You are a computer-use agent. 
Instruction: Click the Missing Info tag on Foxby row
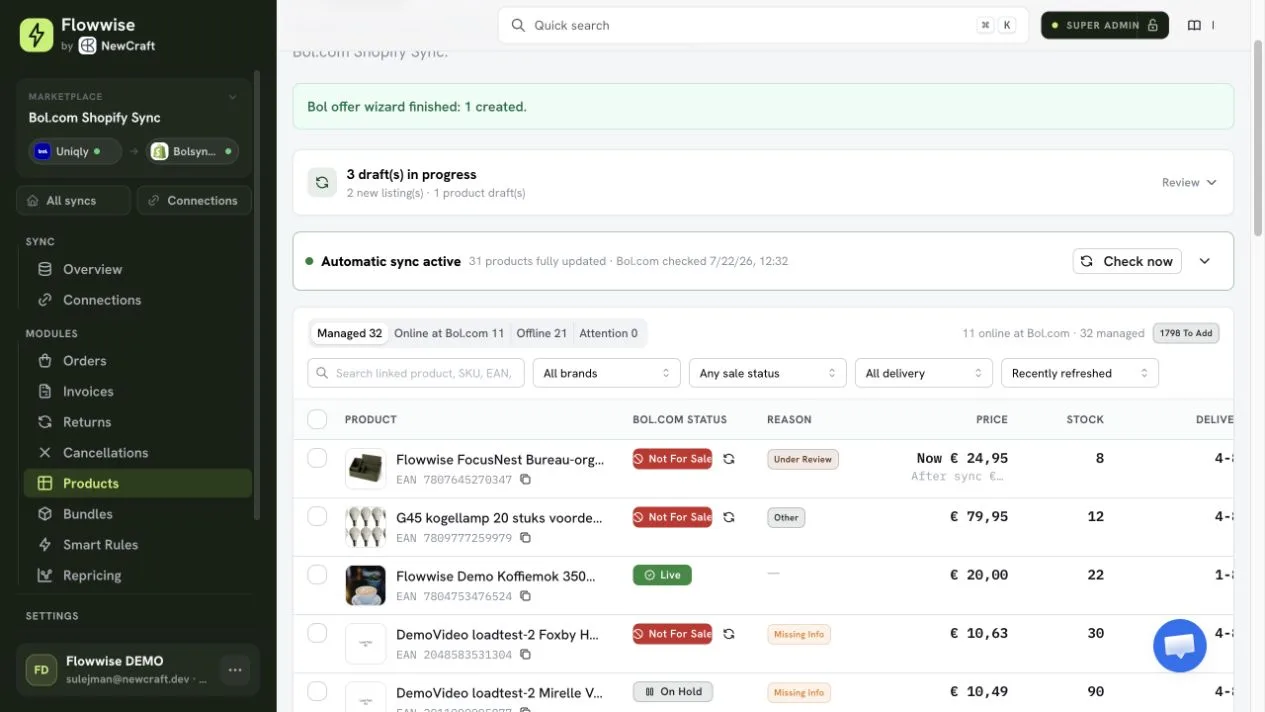click(x=799, y=634)
